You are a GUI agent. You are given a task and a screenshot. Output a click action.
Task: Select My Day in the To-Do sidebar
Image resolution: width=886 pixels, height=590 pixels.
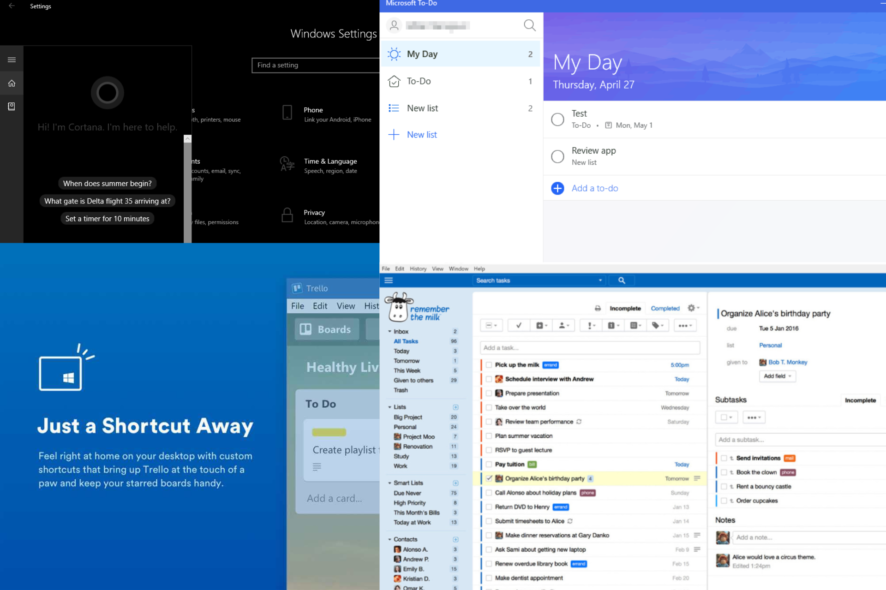click(461, 54)
